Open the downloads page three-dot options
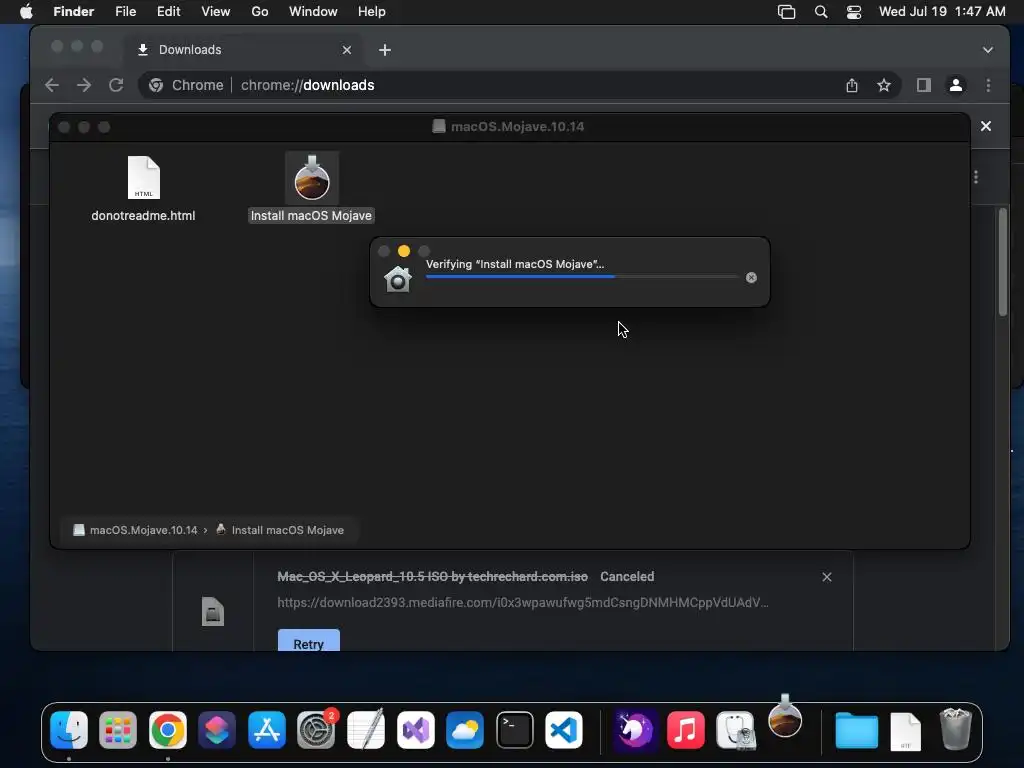Viewport: 1024px width, 768px height. 976,177
